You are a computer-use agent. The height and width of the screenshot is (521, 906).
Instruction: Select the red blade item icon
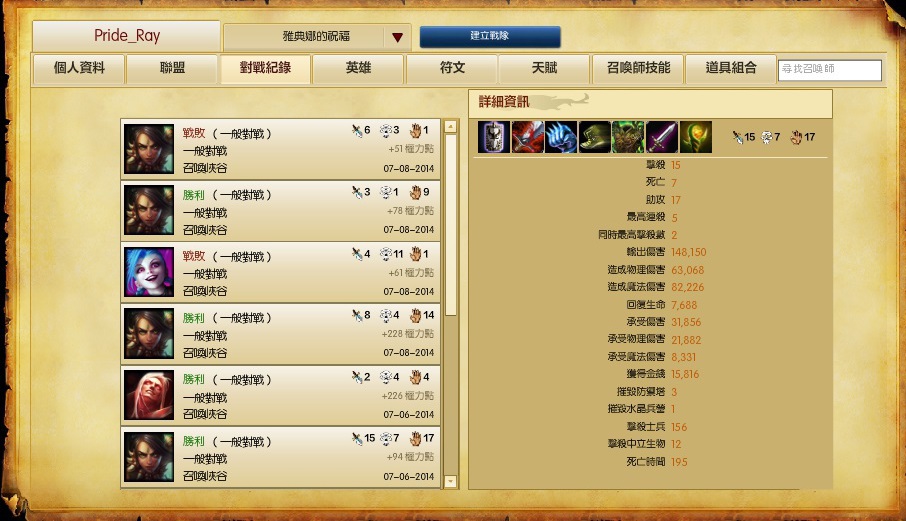click(528, 137)
